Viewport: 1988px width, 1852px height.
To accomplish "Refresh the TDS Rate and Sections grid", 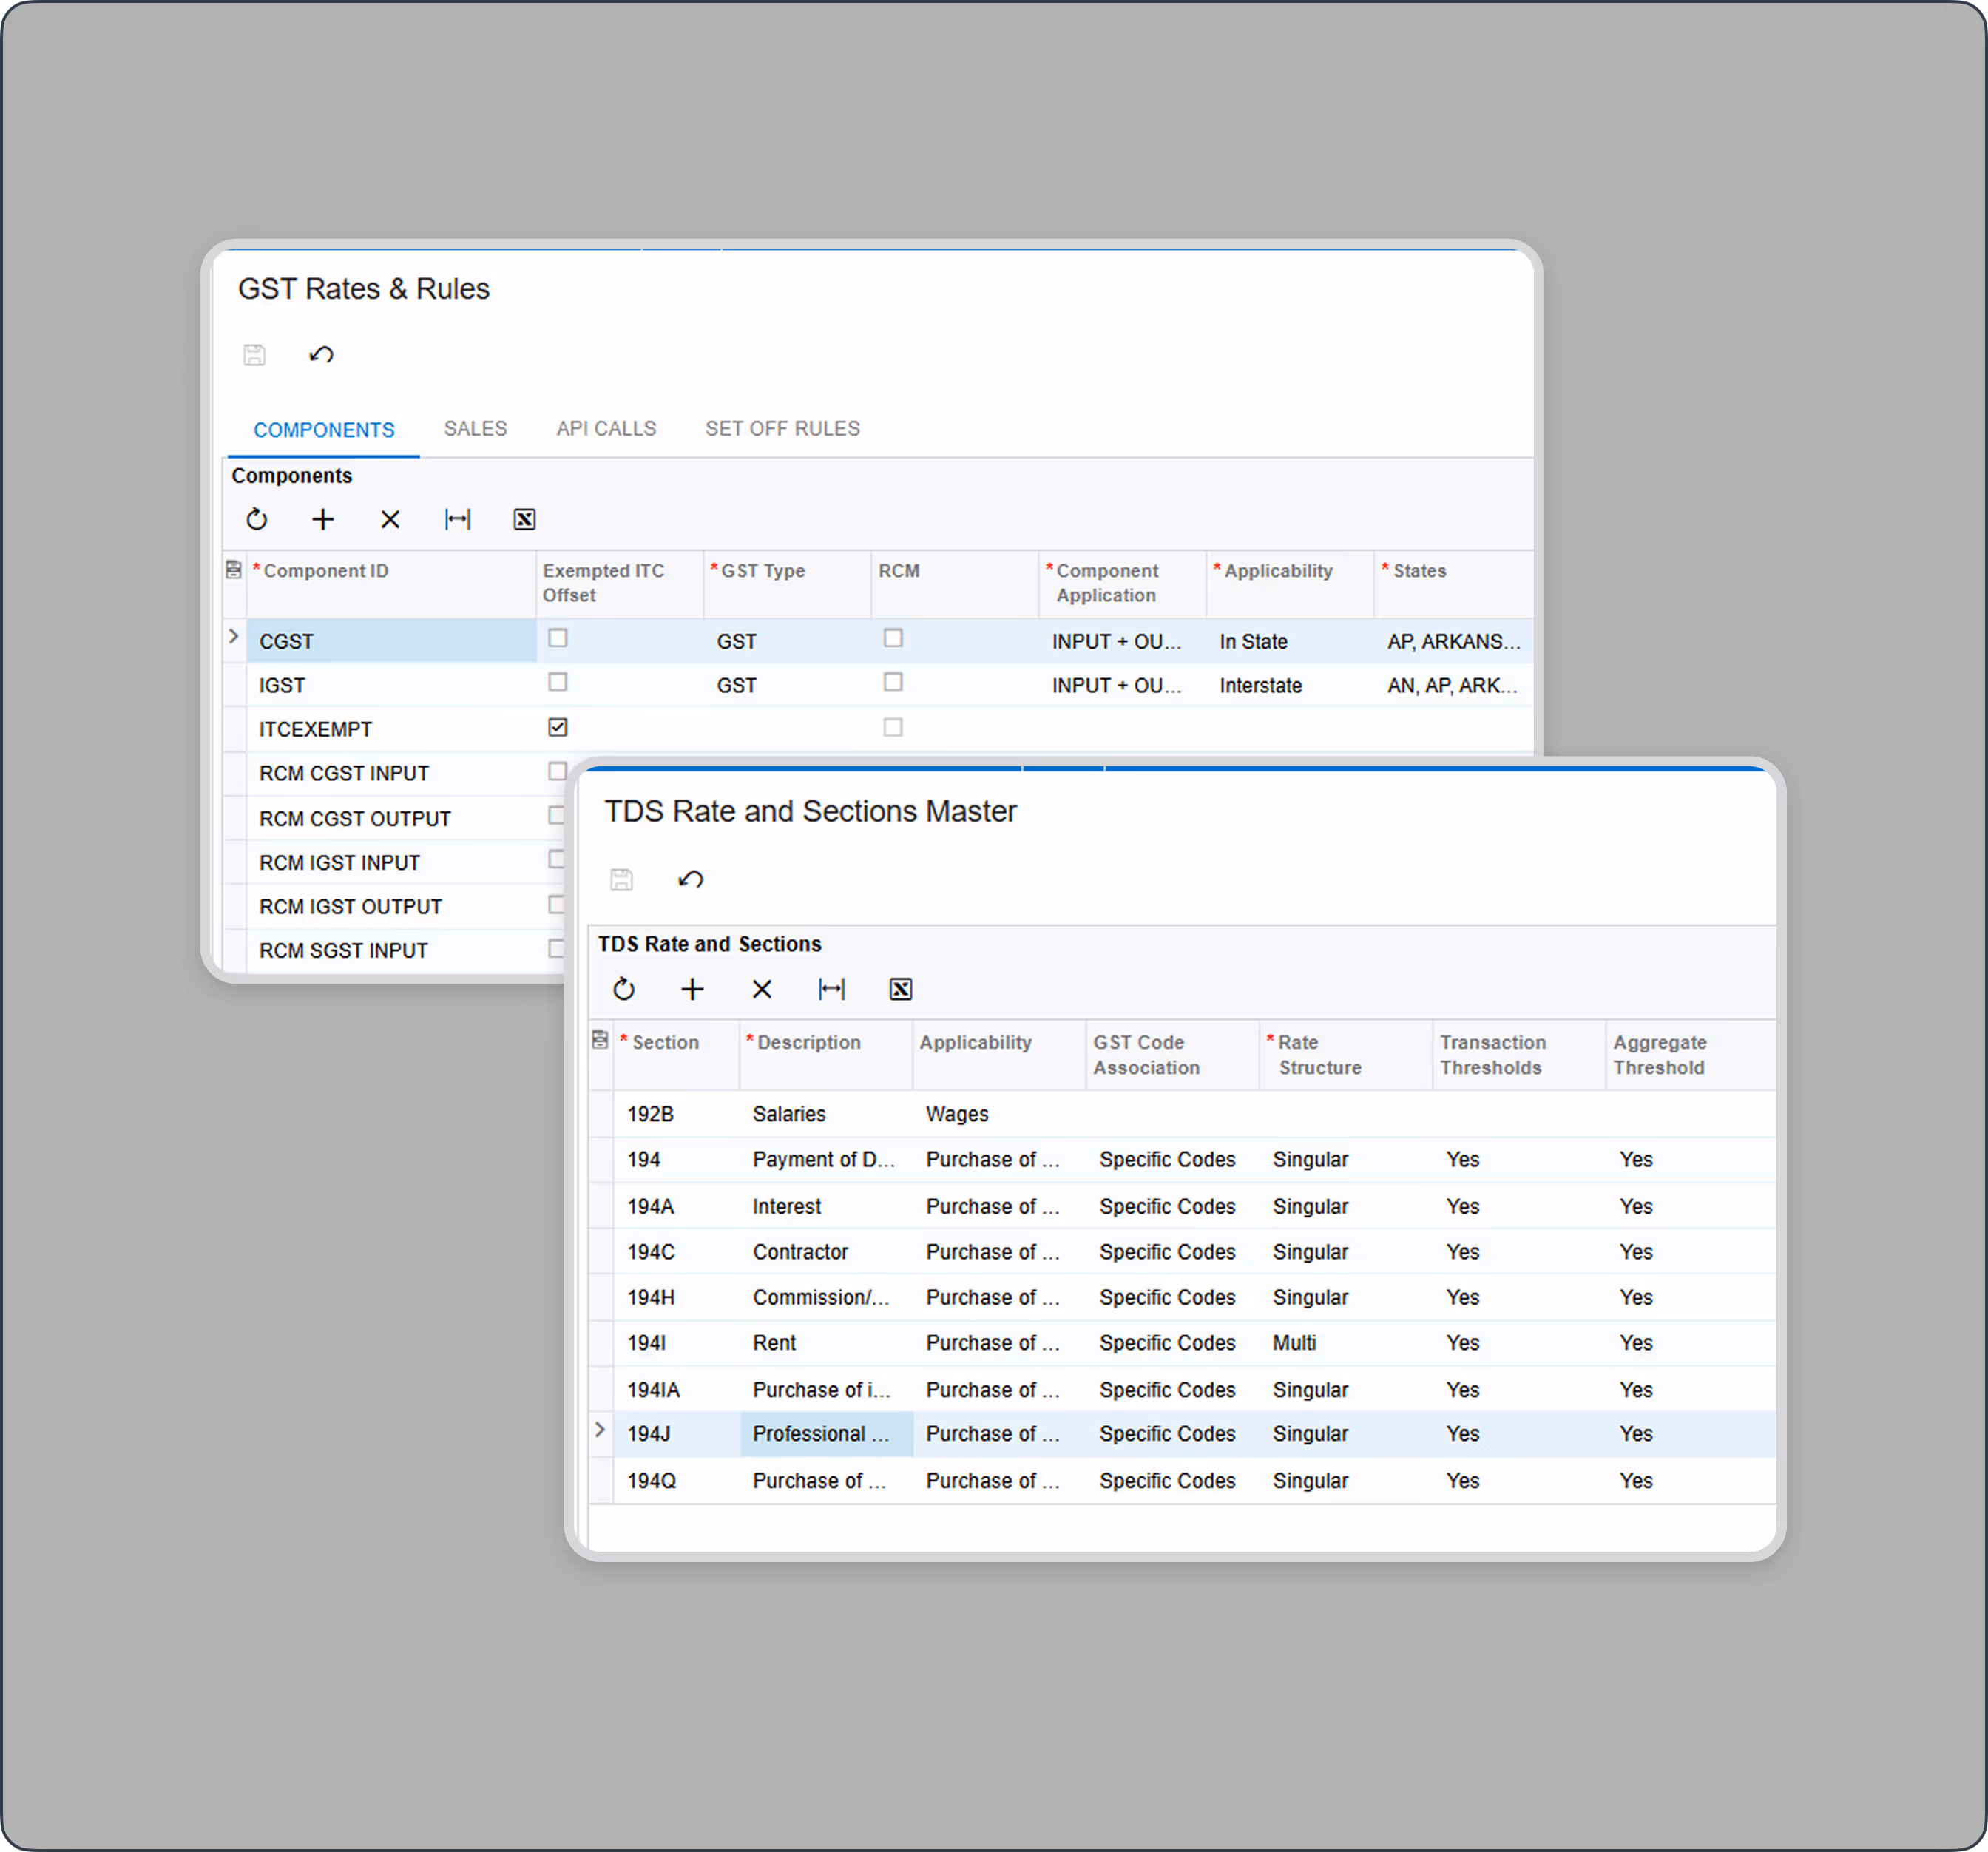I will point(624,989).
